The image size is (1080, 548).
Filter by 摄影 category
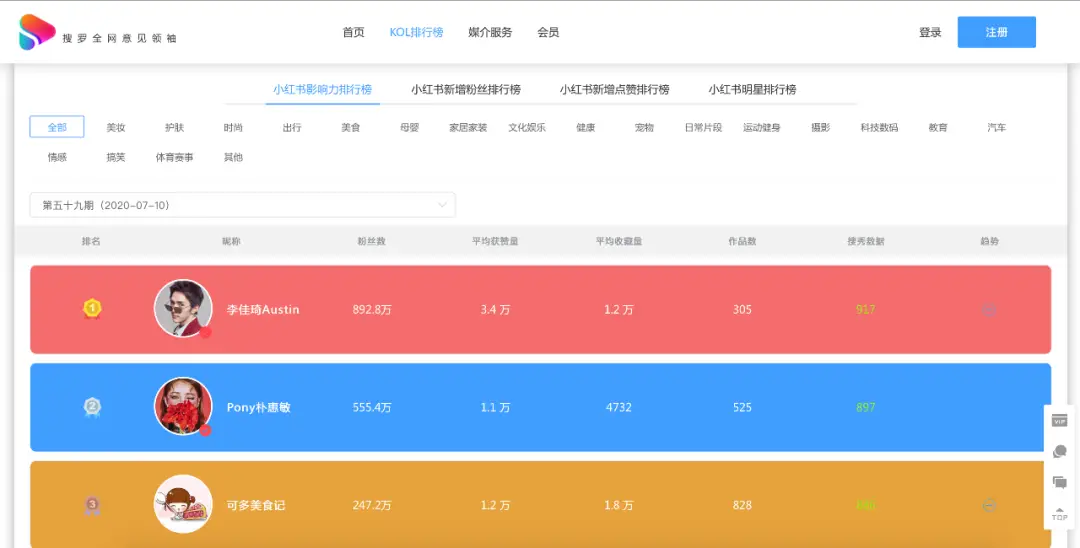[x=820, y=127]
